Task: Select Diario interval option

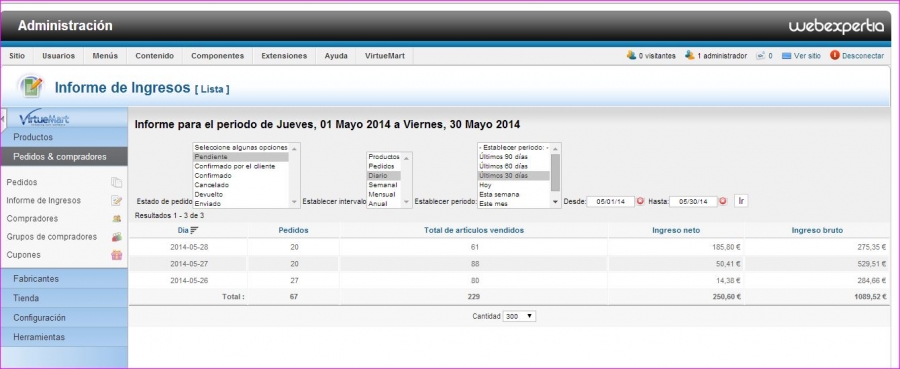Action: pyautogui.click(x=384, y=176)
